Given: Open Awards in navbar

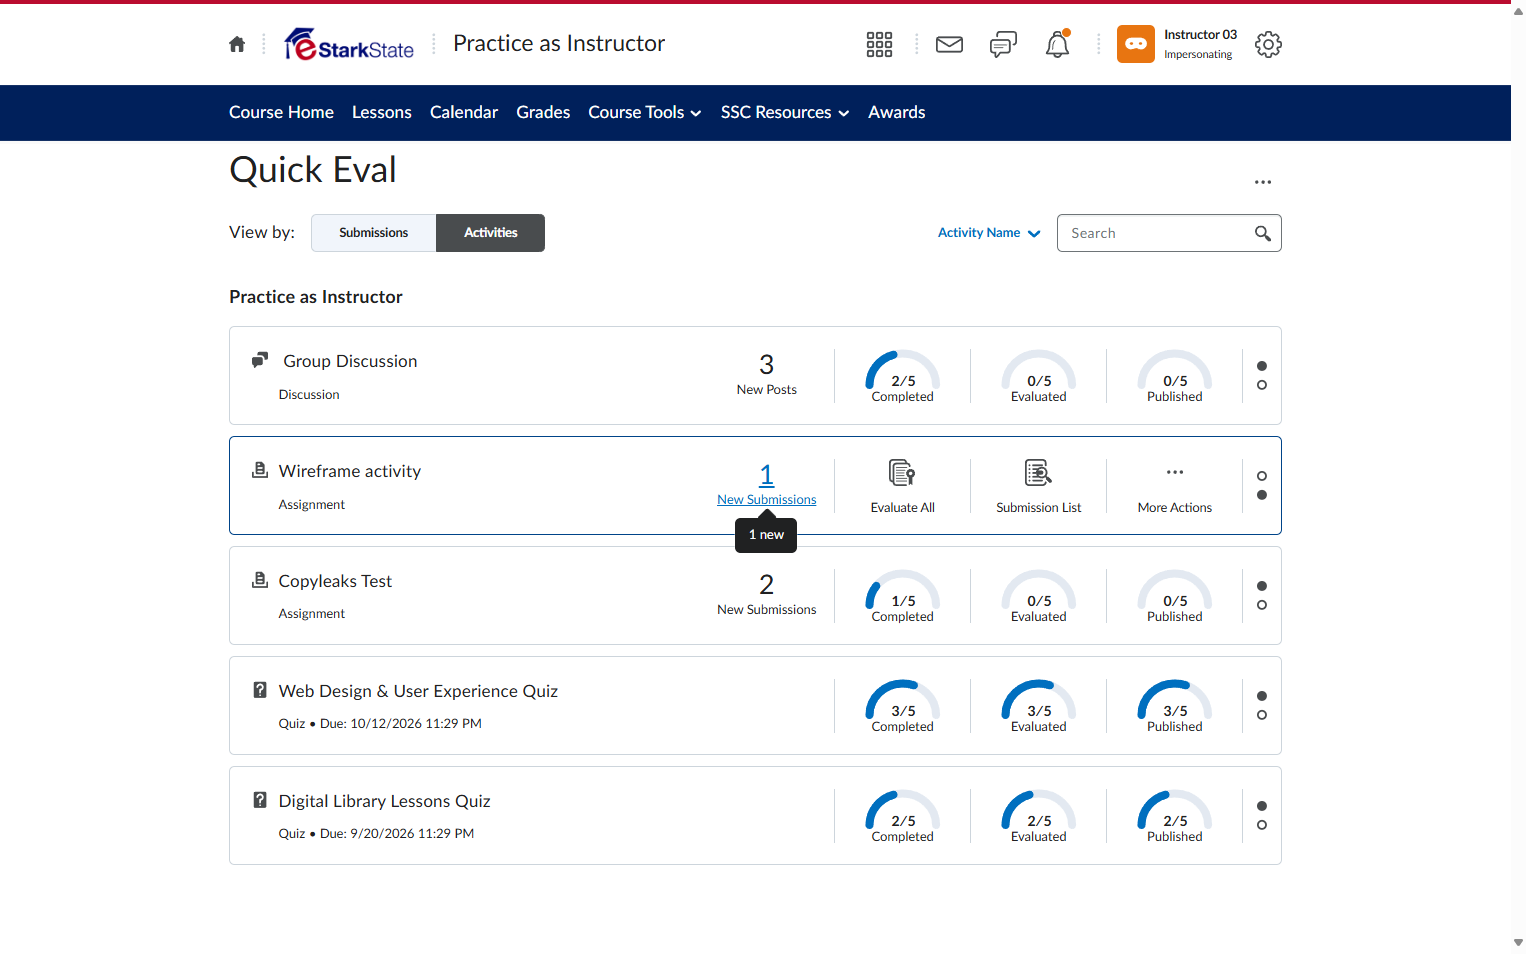Looking at the screenshot, I should pos(897,113).
